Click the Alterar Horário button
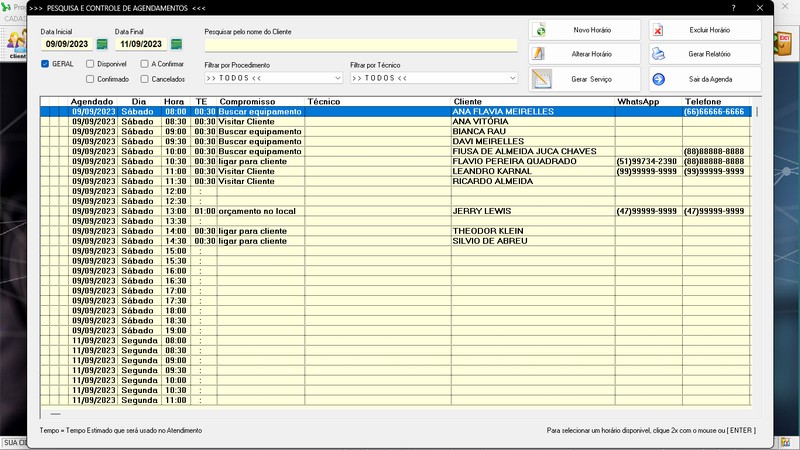 coord(585,54)
